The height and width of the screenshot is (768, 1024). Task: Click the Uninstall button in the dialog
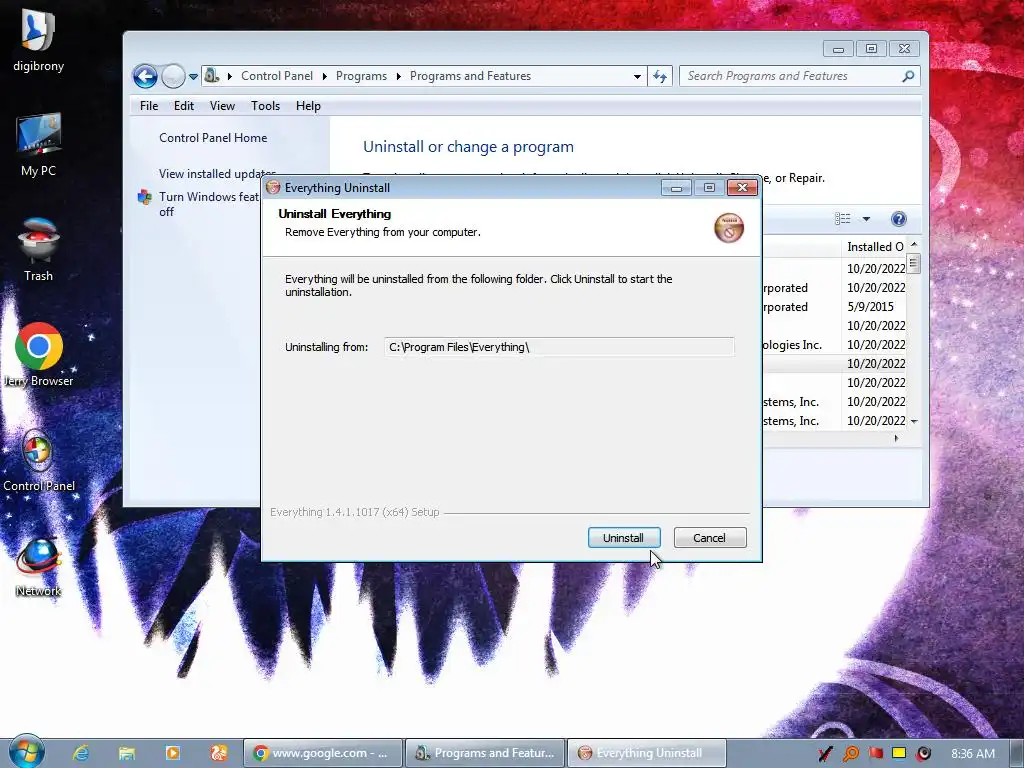coord(624,537)
